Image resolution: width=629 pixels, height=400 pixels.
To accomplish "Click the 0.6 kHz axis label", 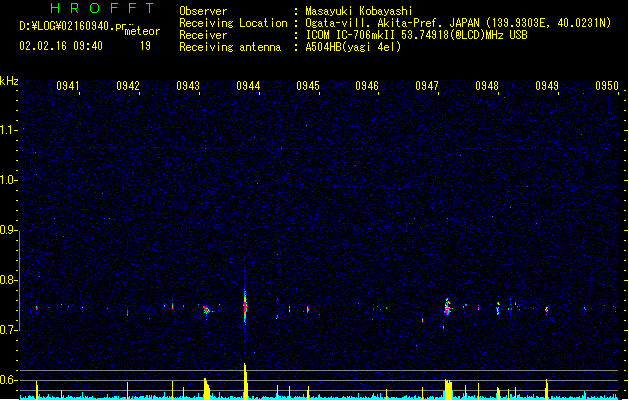I will click(x=9, y=380).
